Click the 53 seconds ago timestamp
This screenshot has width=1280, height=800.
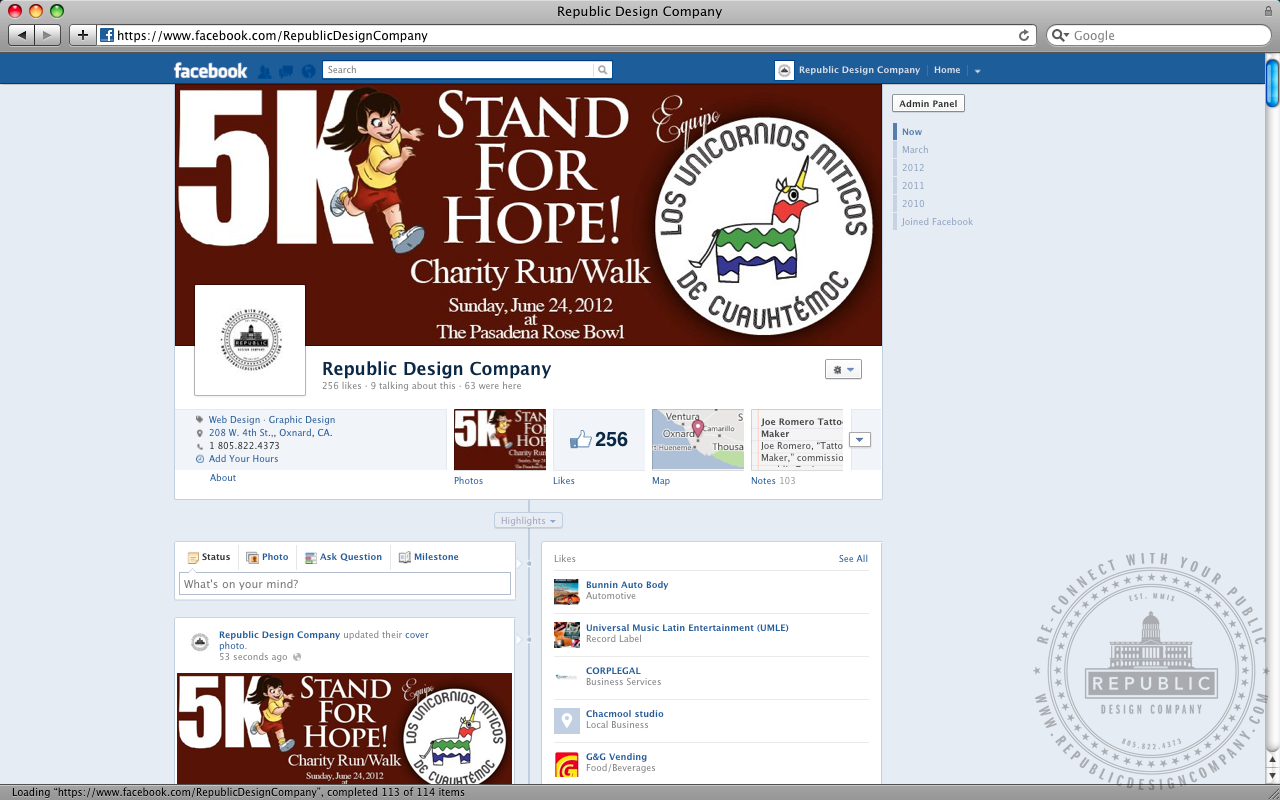(x=253, y=657)
